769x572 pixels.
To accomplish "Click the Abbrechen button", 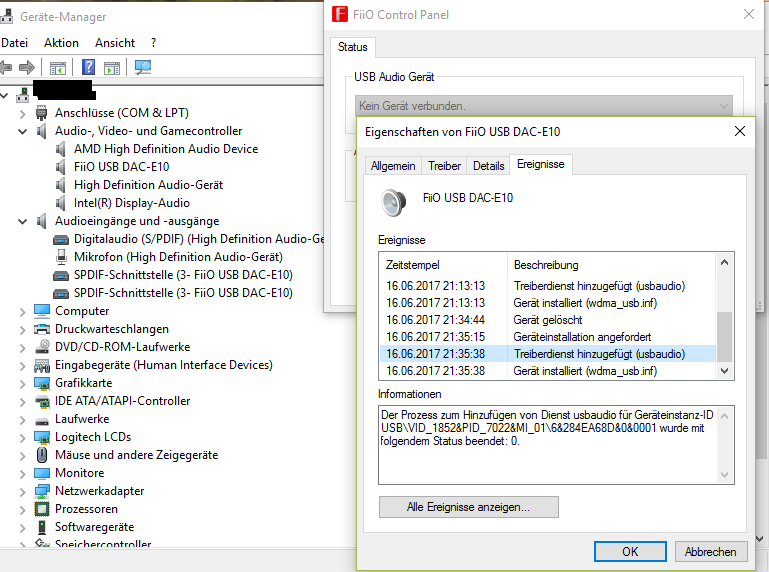I will click(711, 551).
